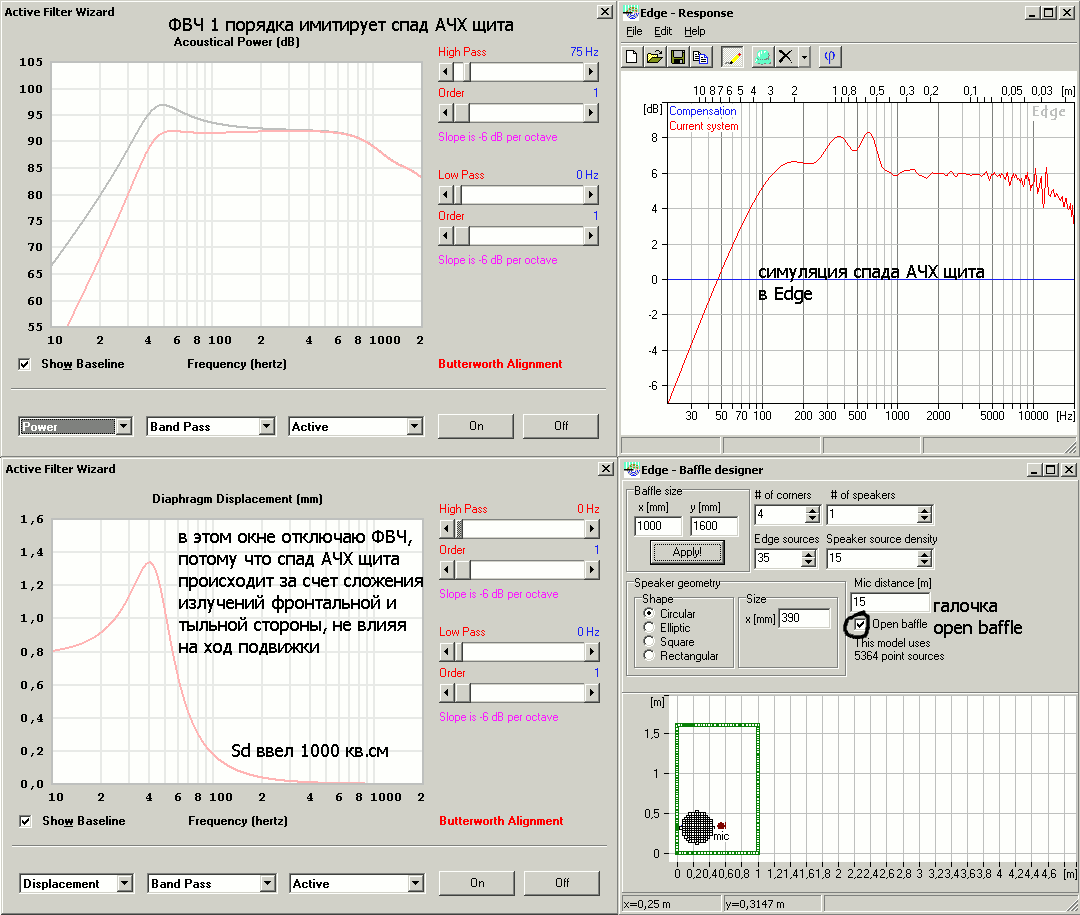Click left arrow of High Pass Order slider, top wizard
The width and height of the screenshot is (1080, 915).
446,112
